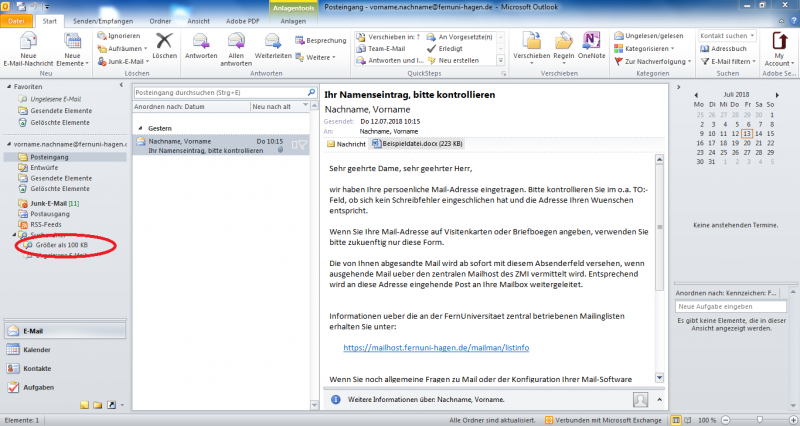Open the Anlagen tab
This screenshot has width=800, height=426.
[x=293, y=21]
